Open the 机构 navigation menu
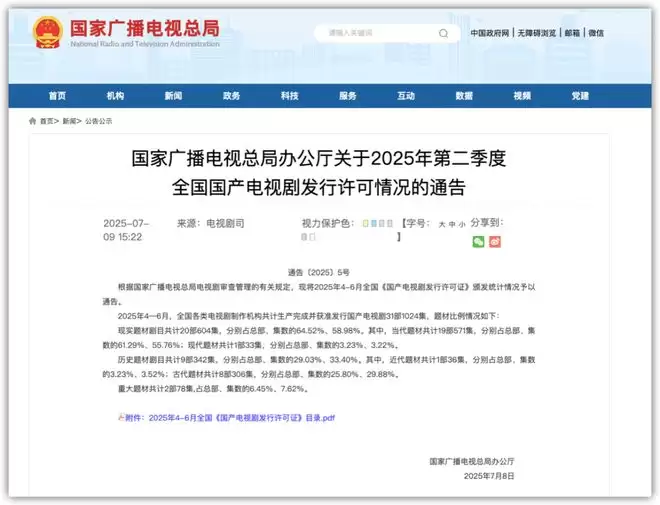 click(115, 96)
